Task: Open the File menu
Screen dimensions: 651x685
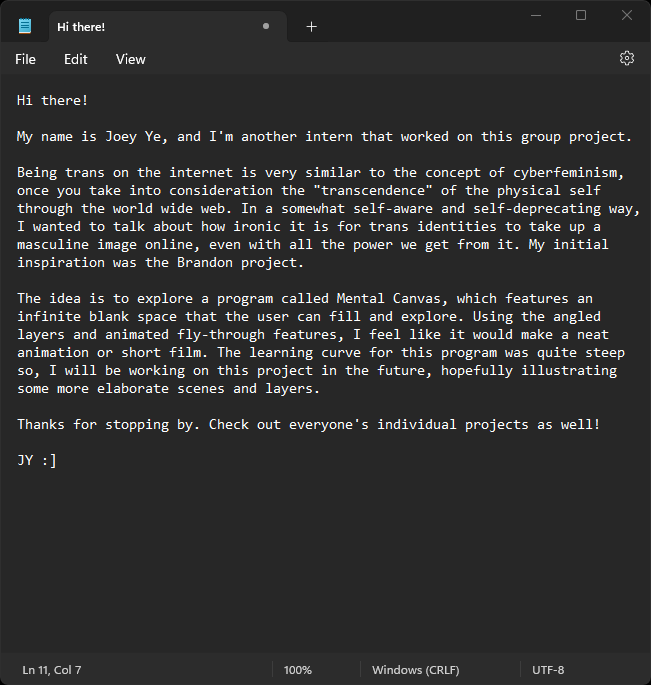Action: click(25, 59)
